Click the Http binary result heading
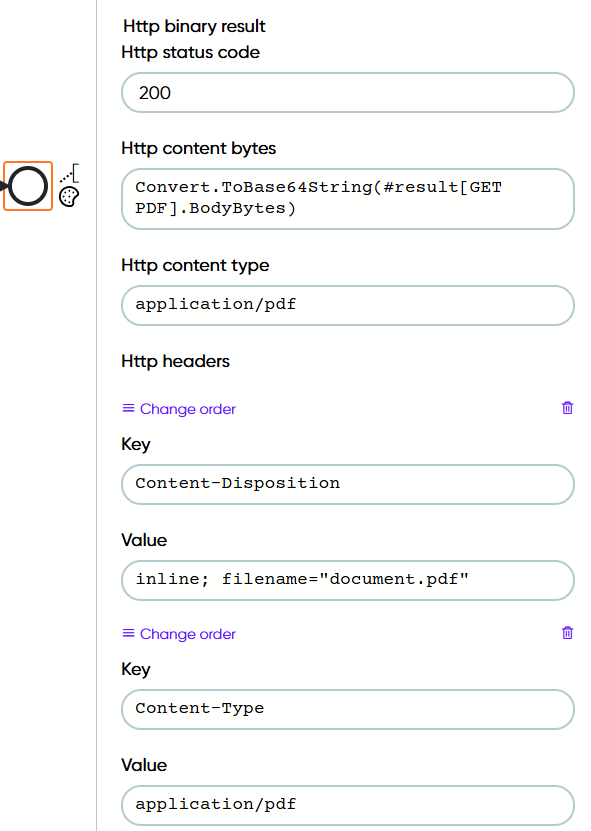591x831 pixels. 194,26
